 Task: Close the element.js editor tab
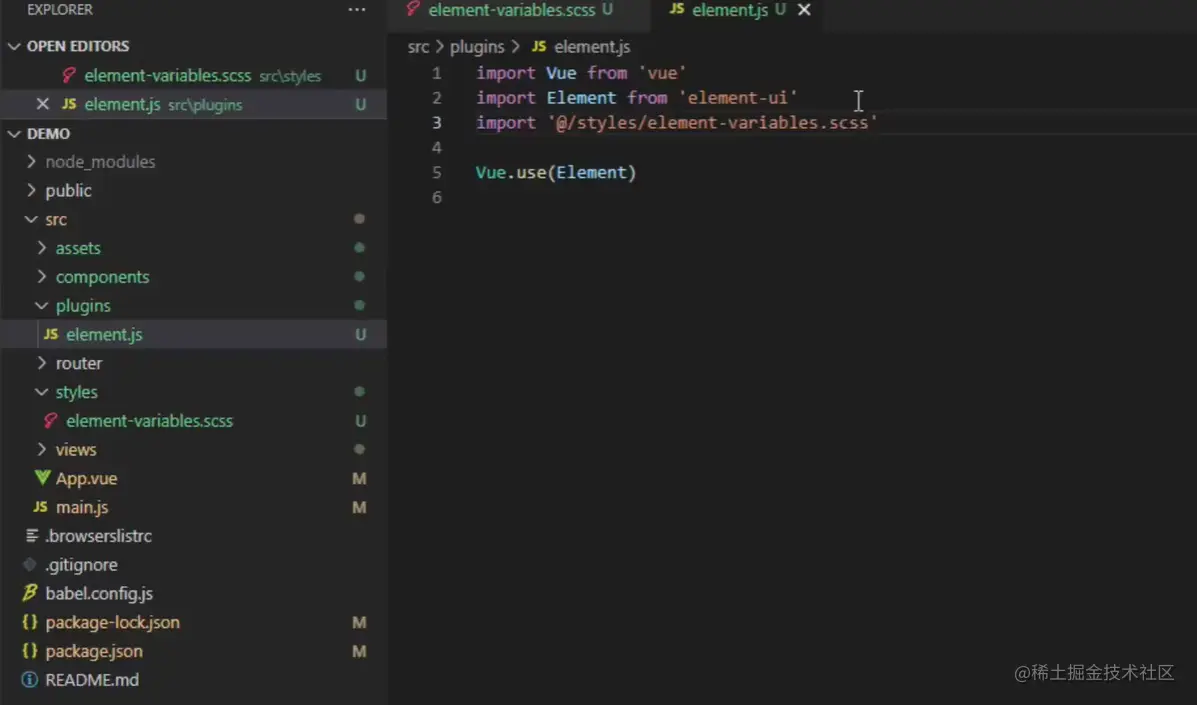pyautogui.click(x=804, y=10)
